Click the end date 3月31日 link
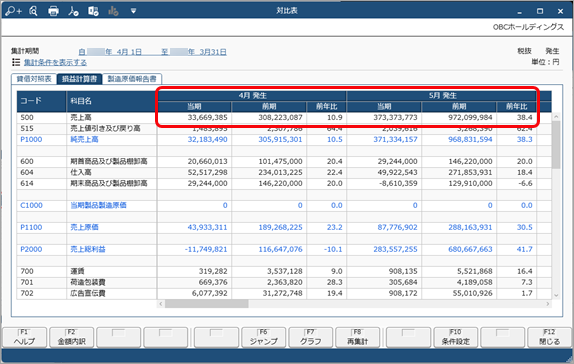Image resolution: width=574 pixels, height=364 pixels. pos(213,52)
